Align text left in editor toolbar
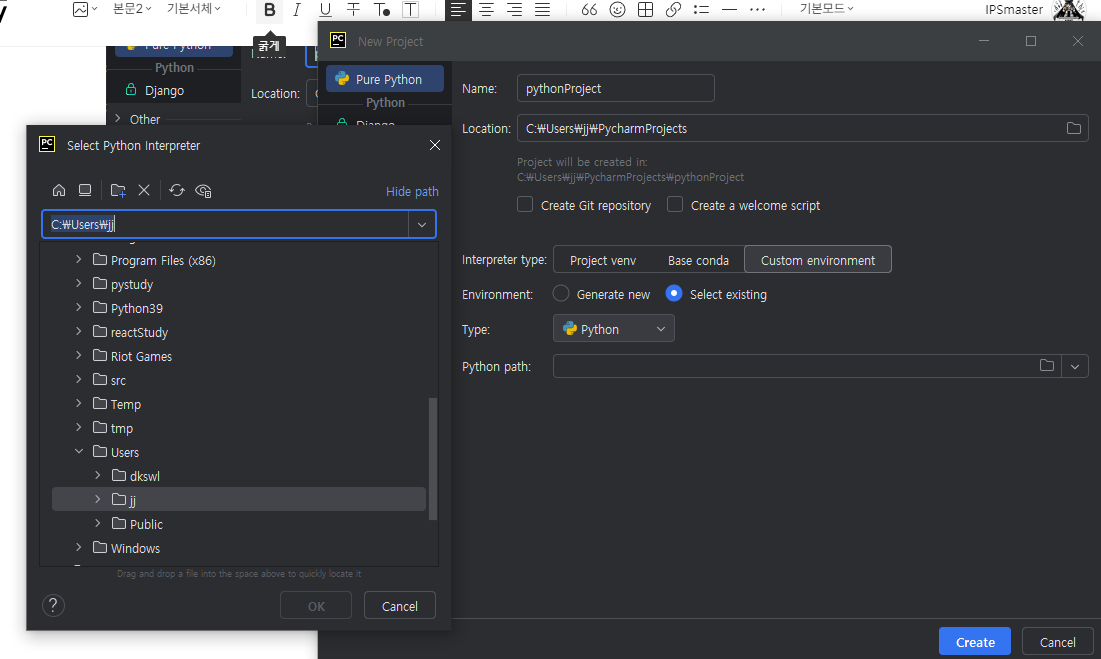Screen dimensions: 1101x659 [x=458, y=10]
